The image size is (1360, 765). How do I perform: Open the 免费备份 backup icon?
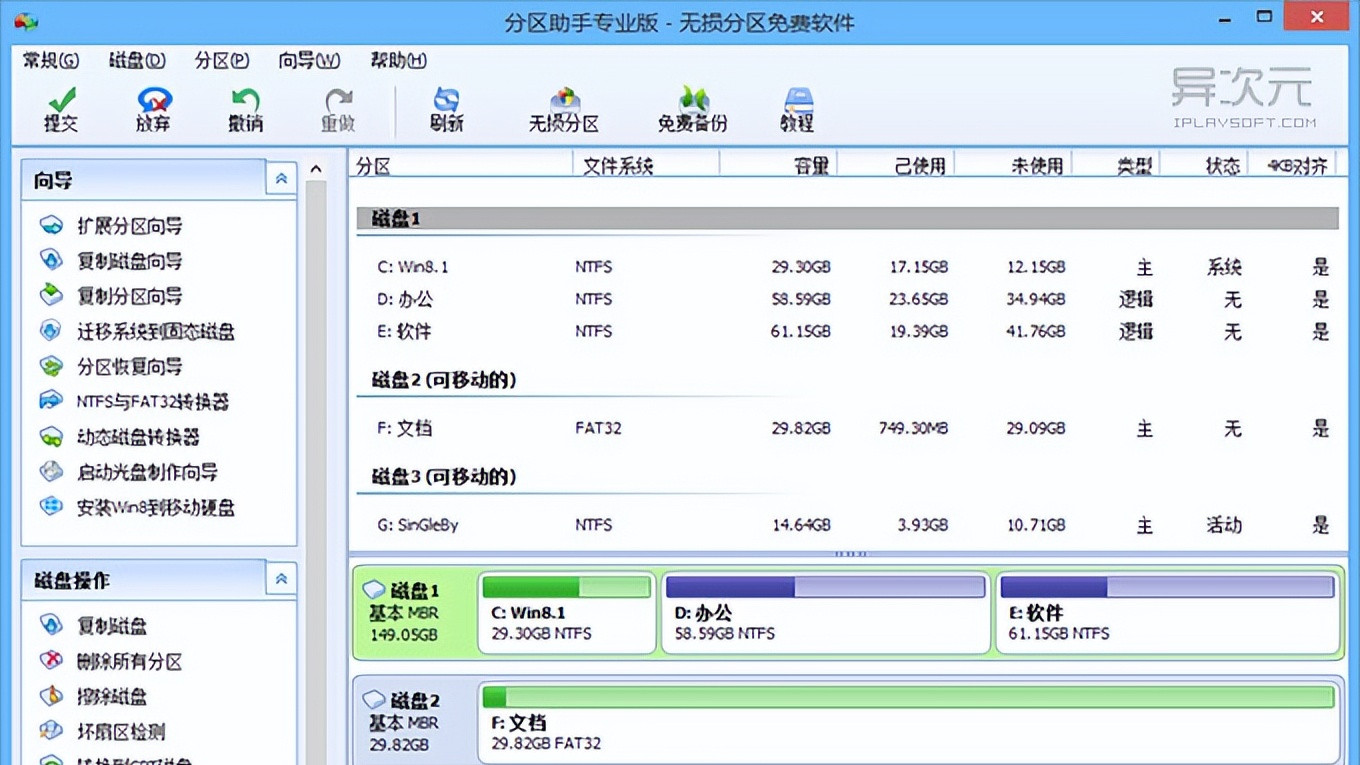tap(692, 110)
